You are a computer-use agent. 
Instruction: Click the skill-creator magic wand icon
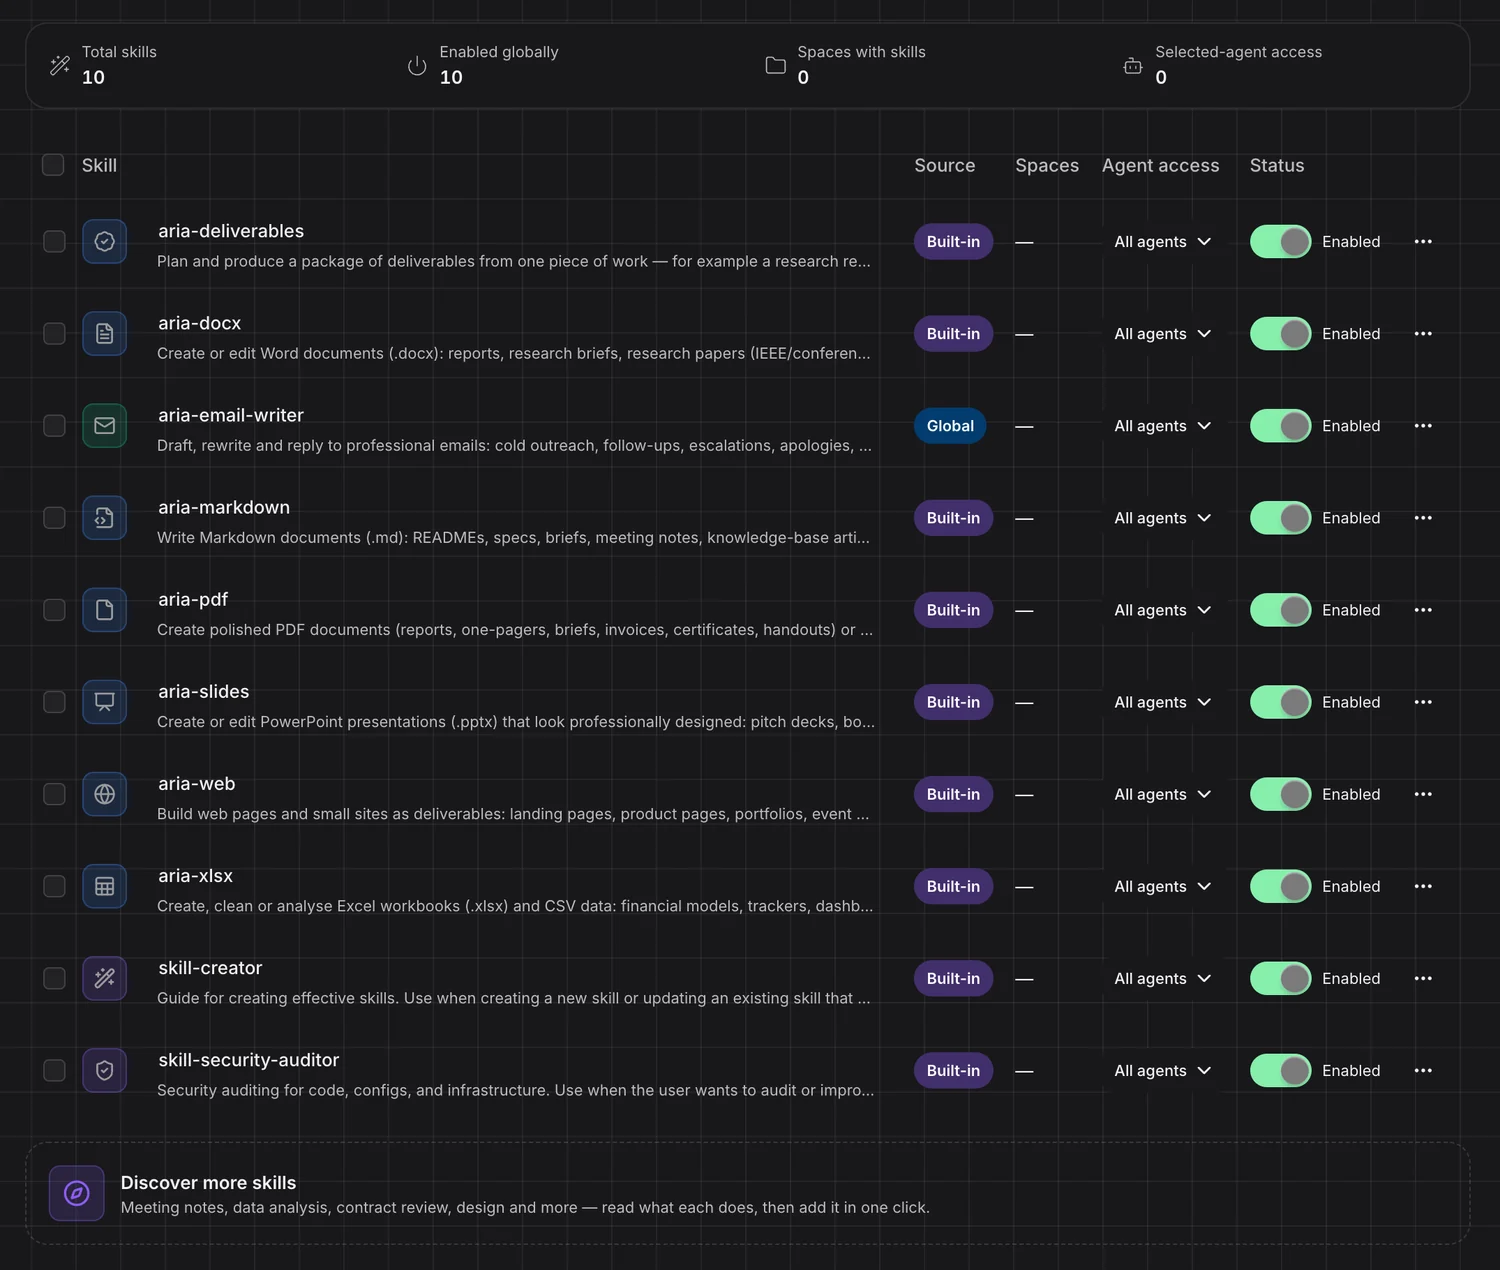tap(104, 978)
